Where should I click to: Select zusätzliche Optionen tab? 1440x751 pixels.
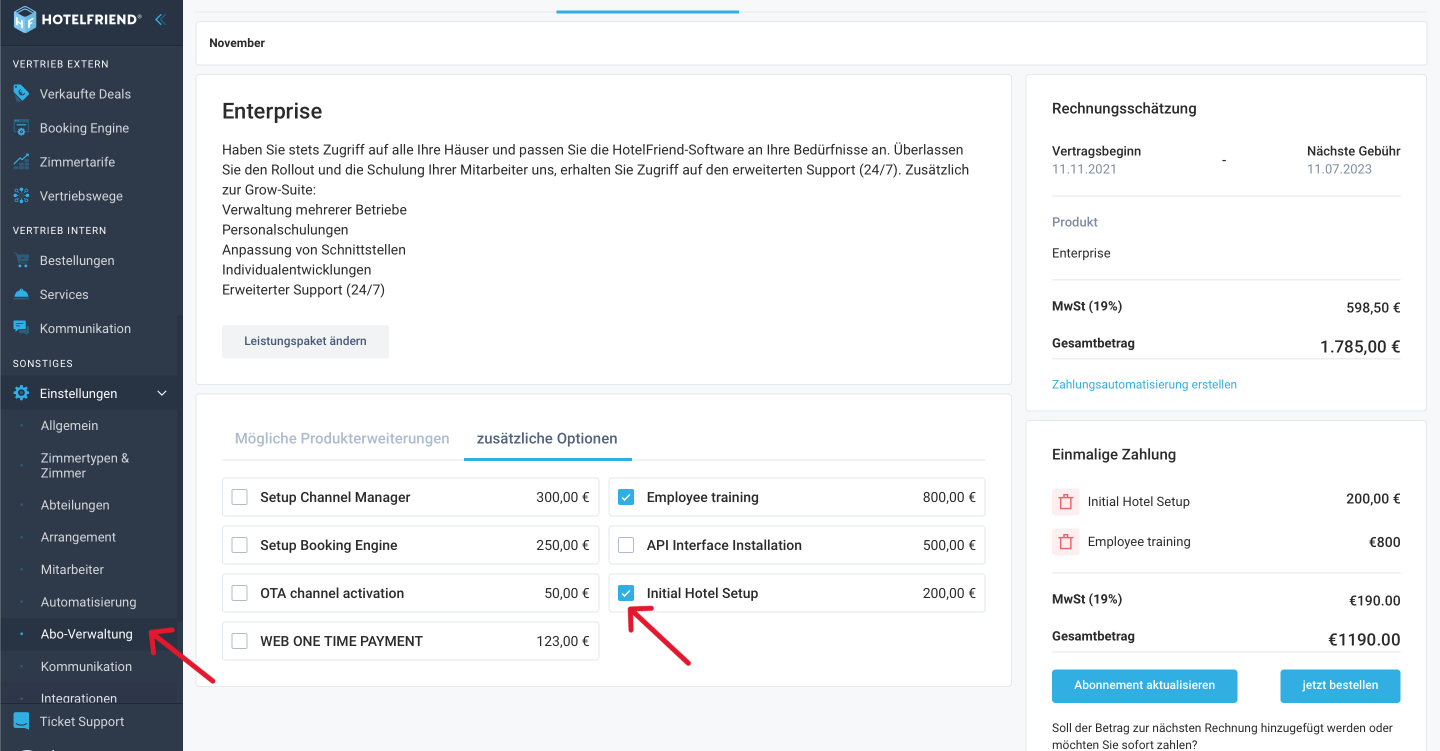coord(547,438)
